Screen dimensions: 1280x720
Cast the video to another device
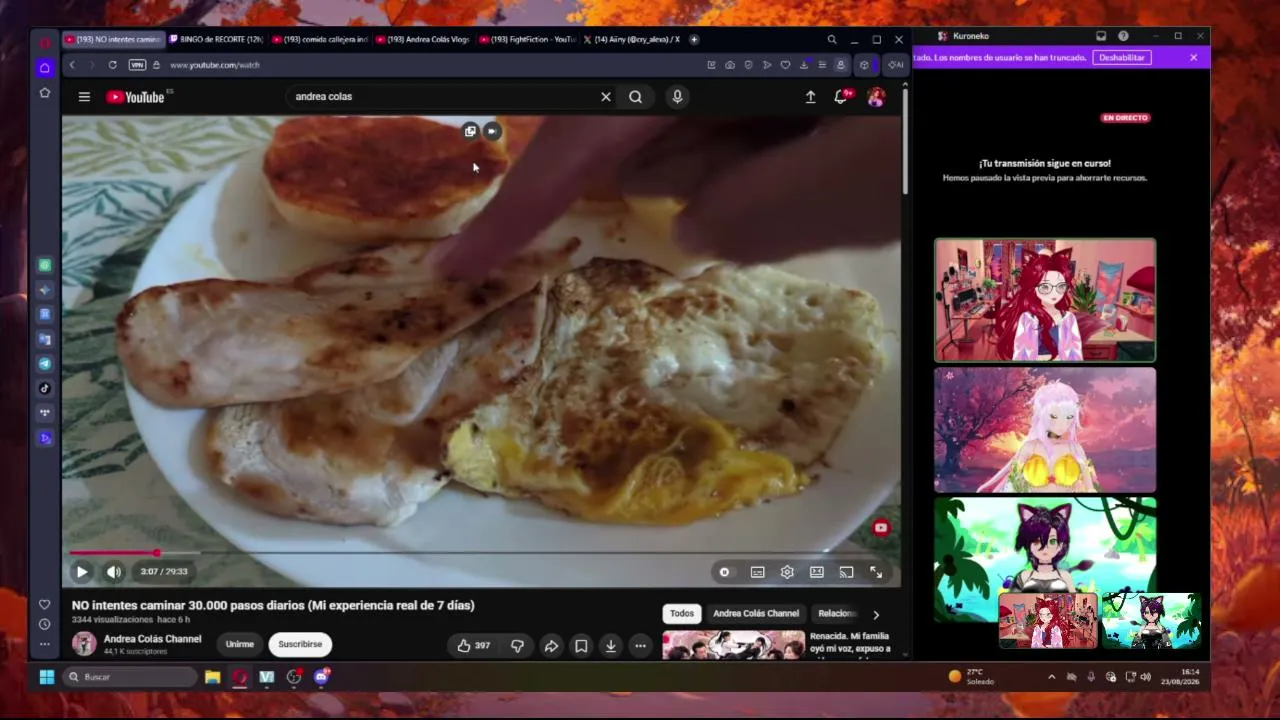[x=846, y=572]
